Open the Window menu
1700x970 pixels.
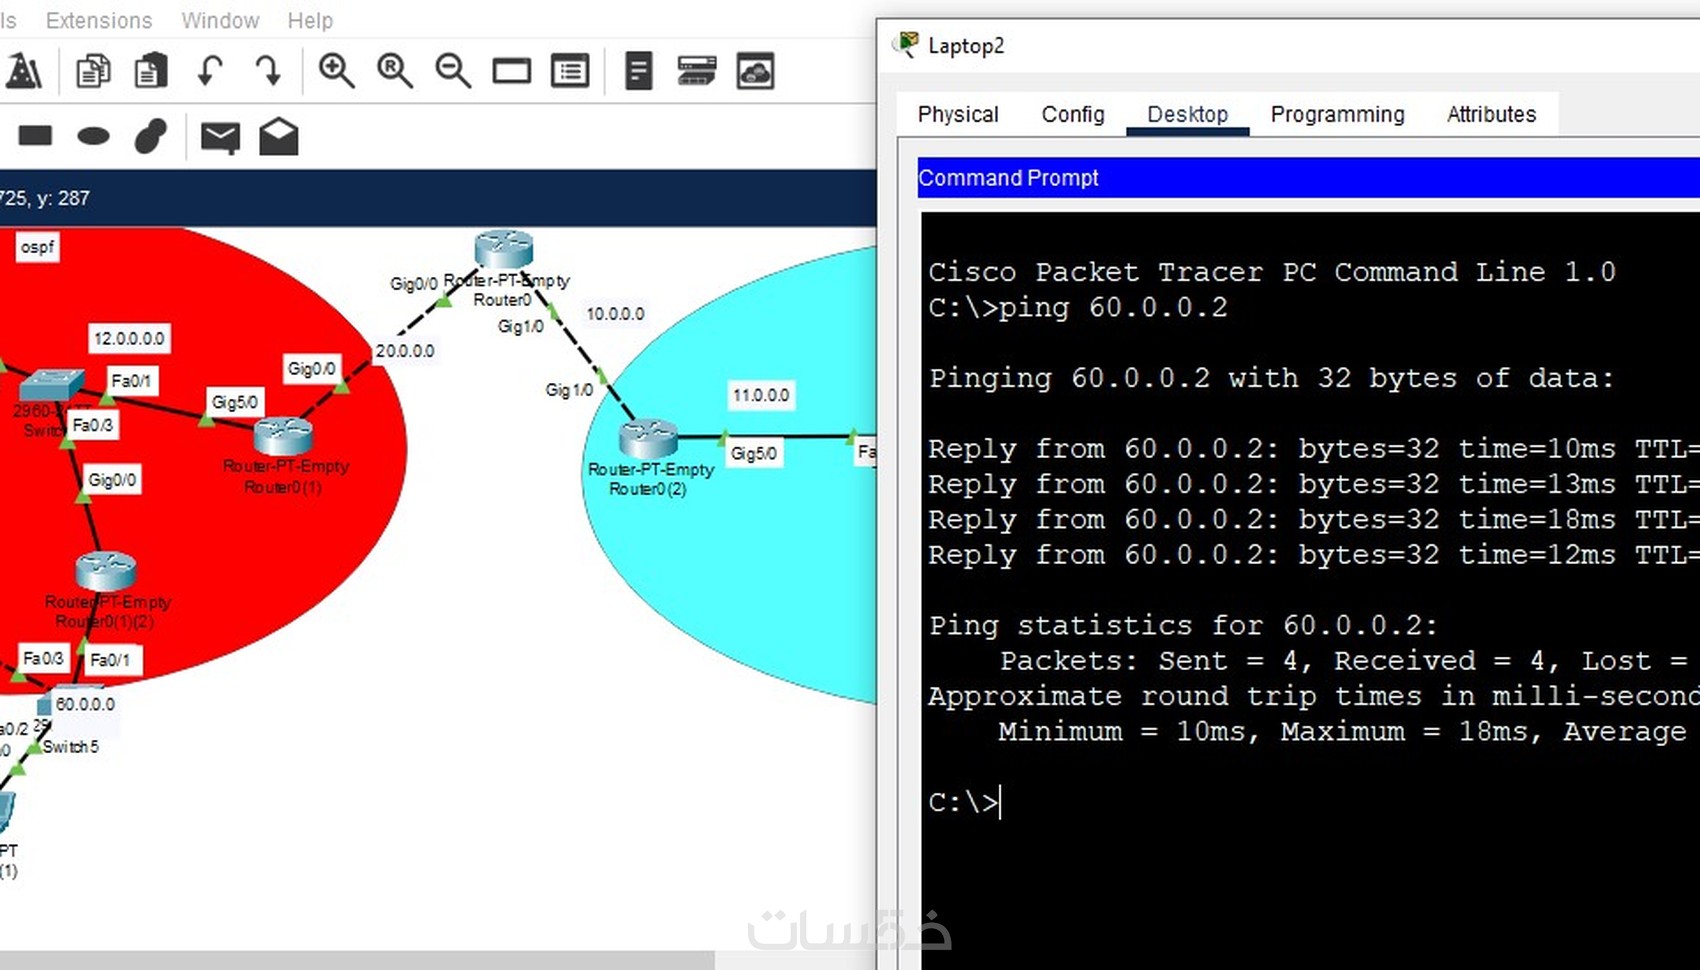[x=220, y=20]
